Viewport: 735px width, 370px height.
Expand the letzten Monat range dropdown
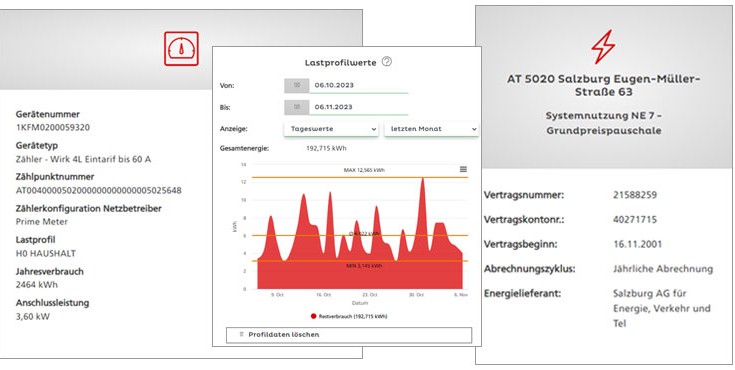[431, 129]
